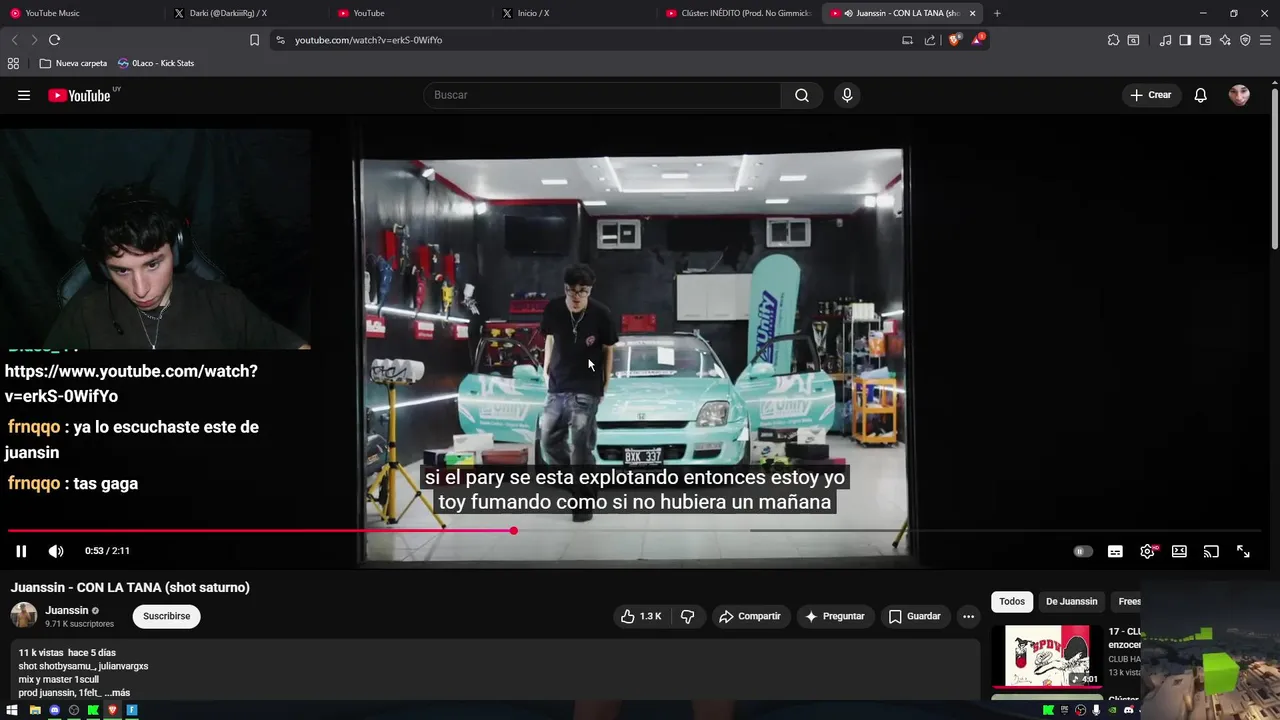This screenshot has height=720, width=1280.
Task: Open Brave VPN shield icon
Action: pyautogui.click(x=1245, y=40)
